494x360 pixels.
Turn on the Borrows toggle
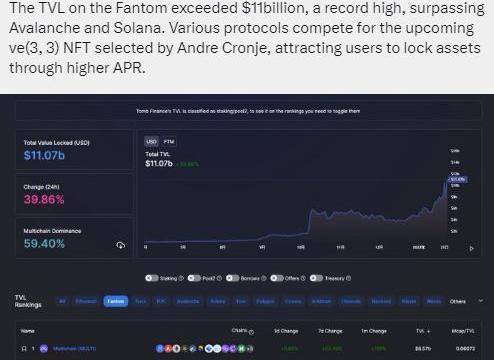(233, 278)
